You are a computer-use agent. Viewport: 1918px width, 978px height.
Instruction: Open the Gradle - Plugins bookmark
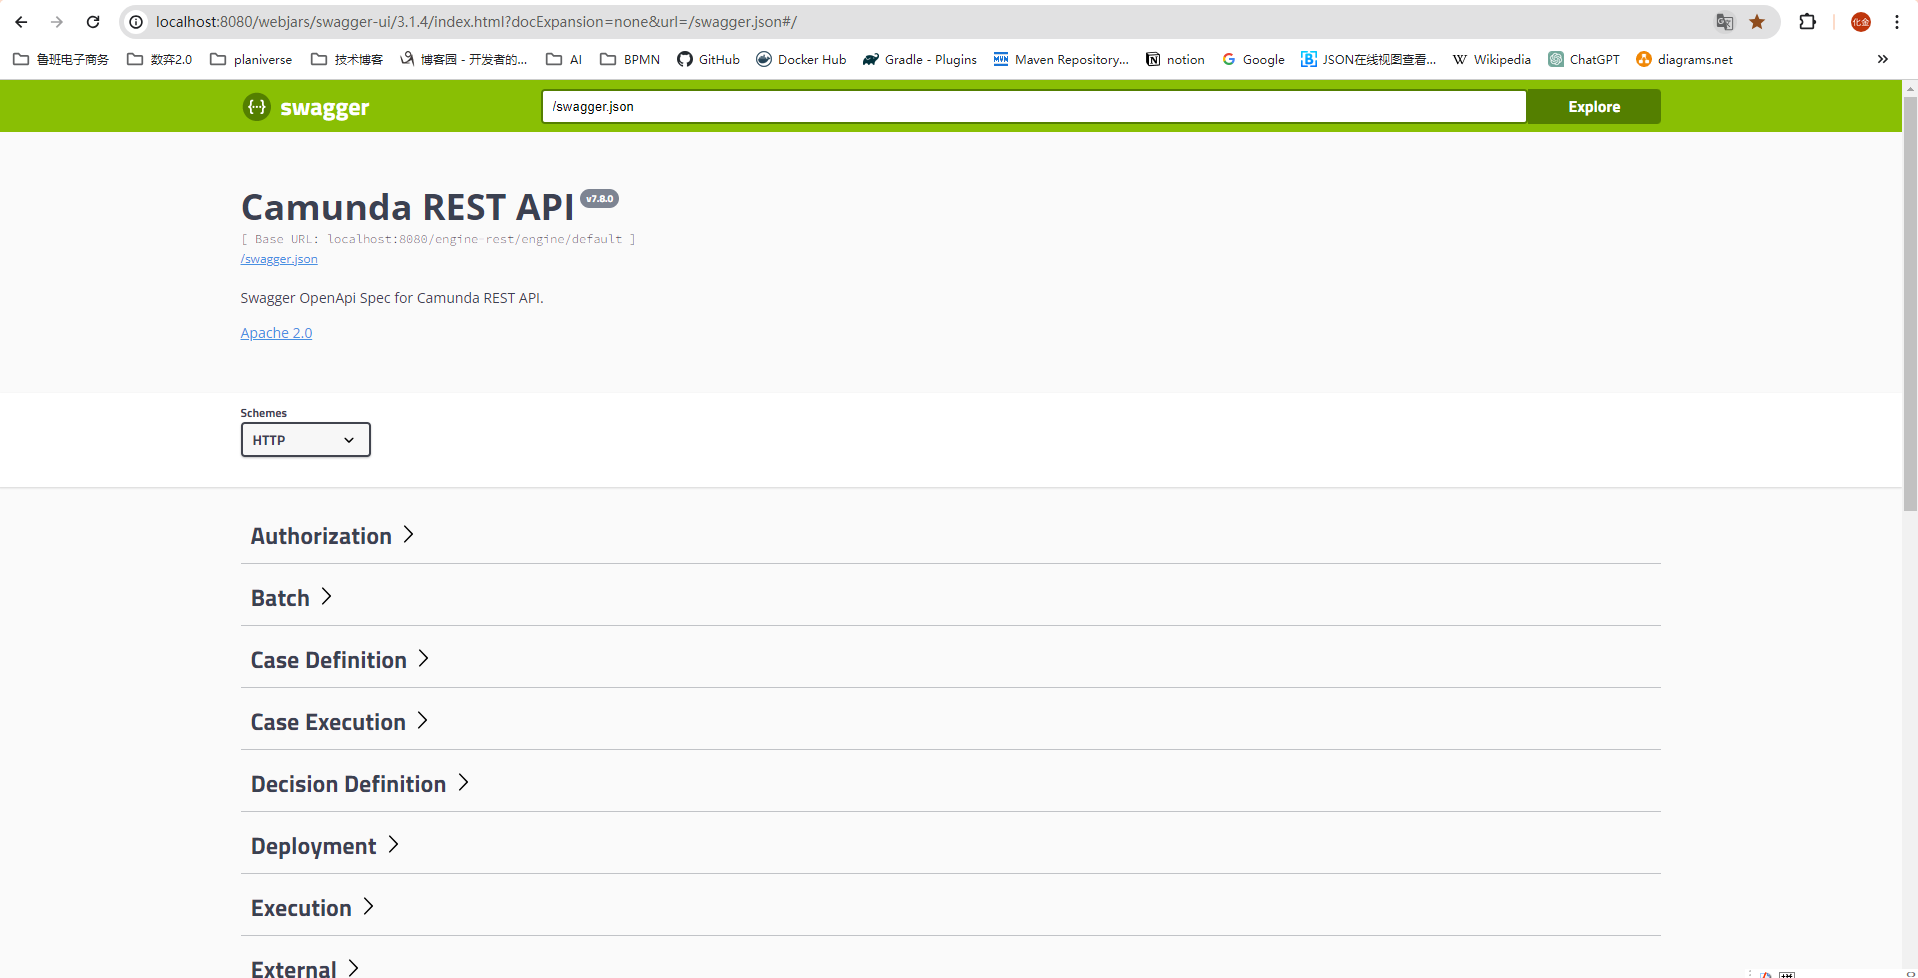click(x=920, y=59)
